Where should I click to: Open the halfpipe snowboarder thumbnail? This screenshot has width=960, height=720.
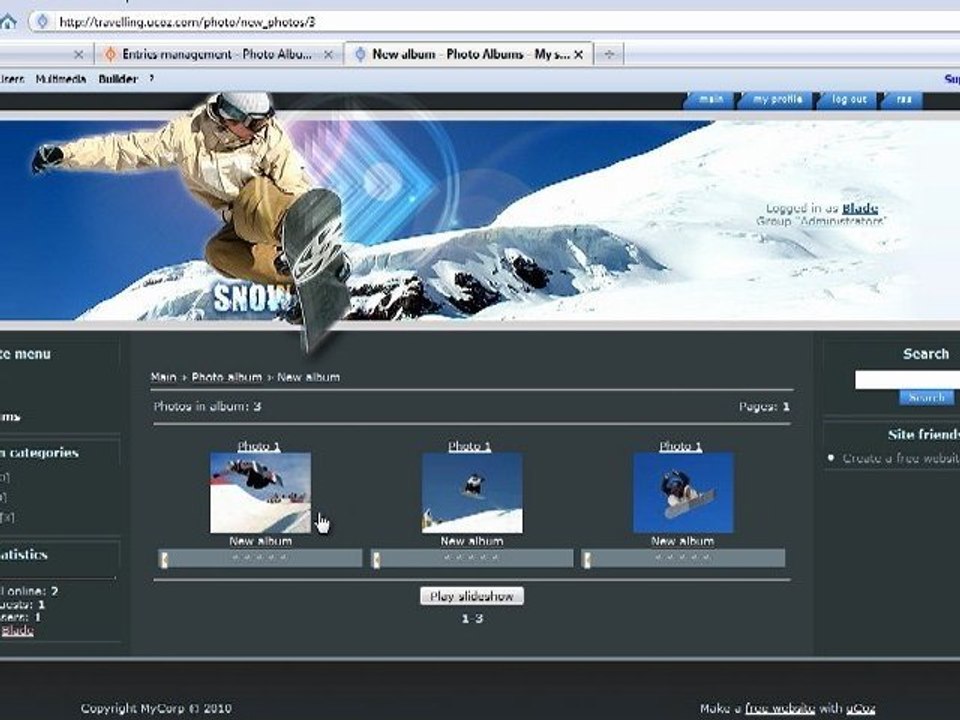click(260, 493)
